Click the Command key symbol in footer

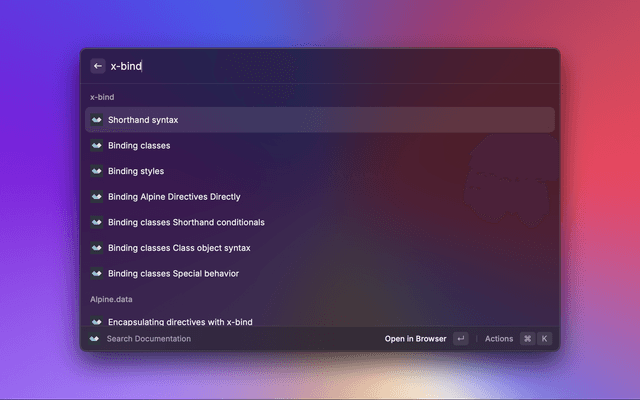(527, 339)
